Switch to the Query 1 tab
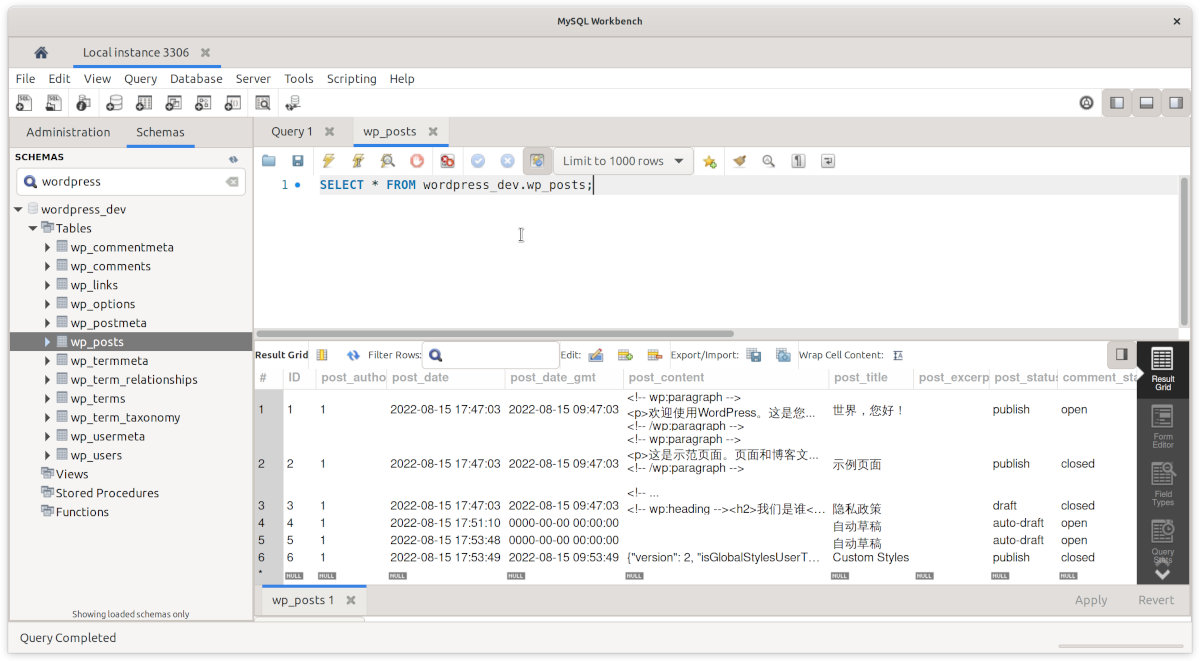This screenshot has height=661, width=1200. coord(291,132)
